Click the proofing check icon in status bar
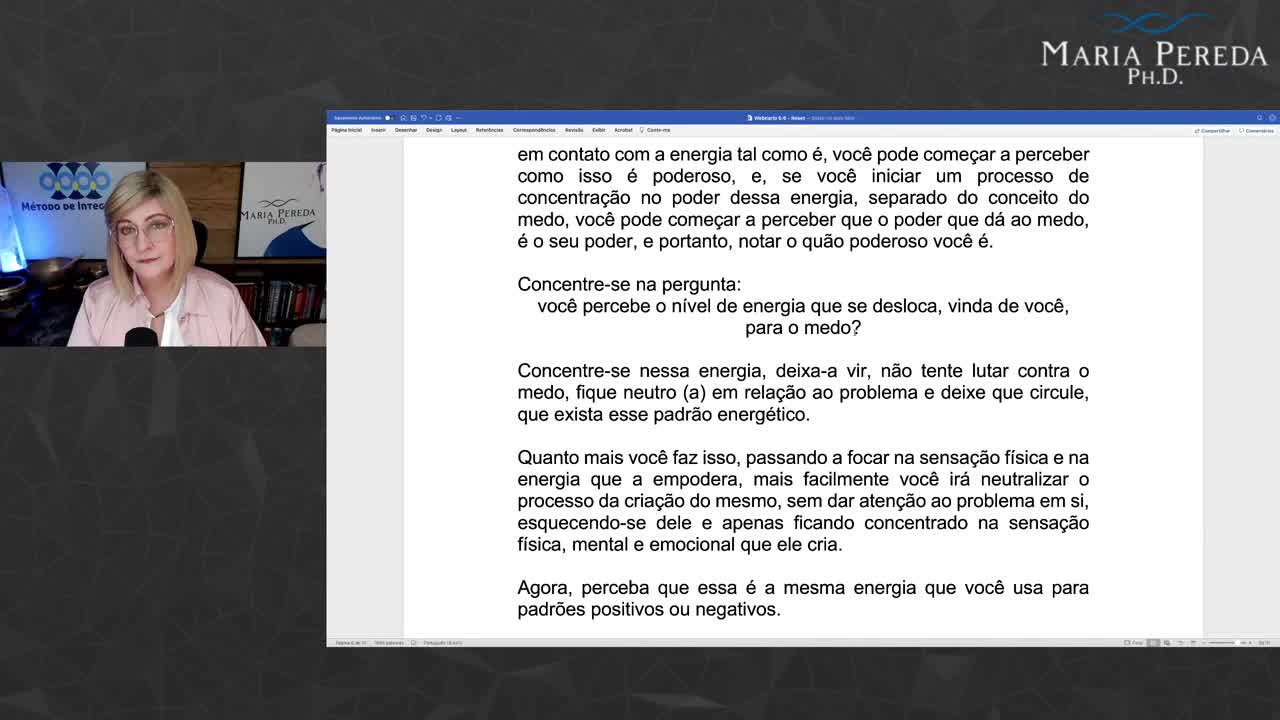The height and width of the screenshot is (720, 1280). [x=413, y=643]
